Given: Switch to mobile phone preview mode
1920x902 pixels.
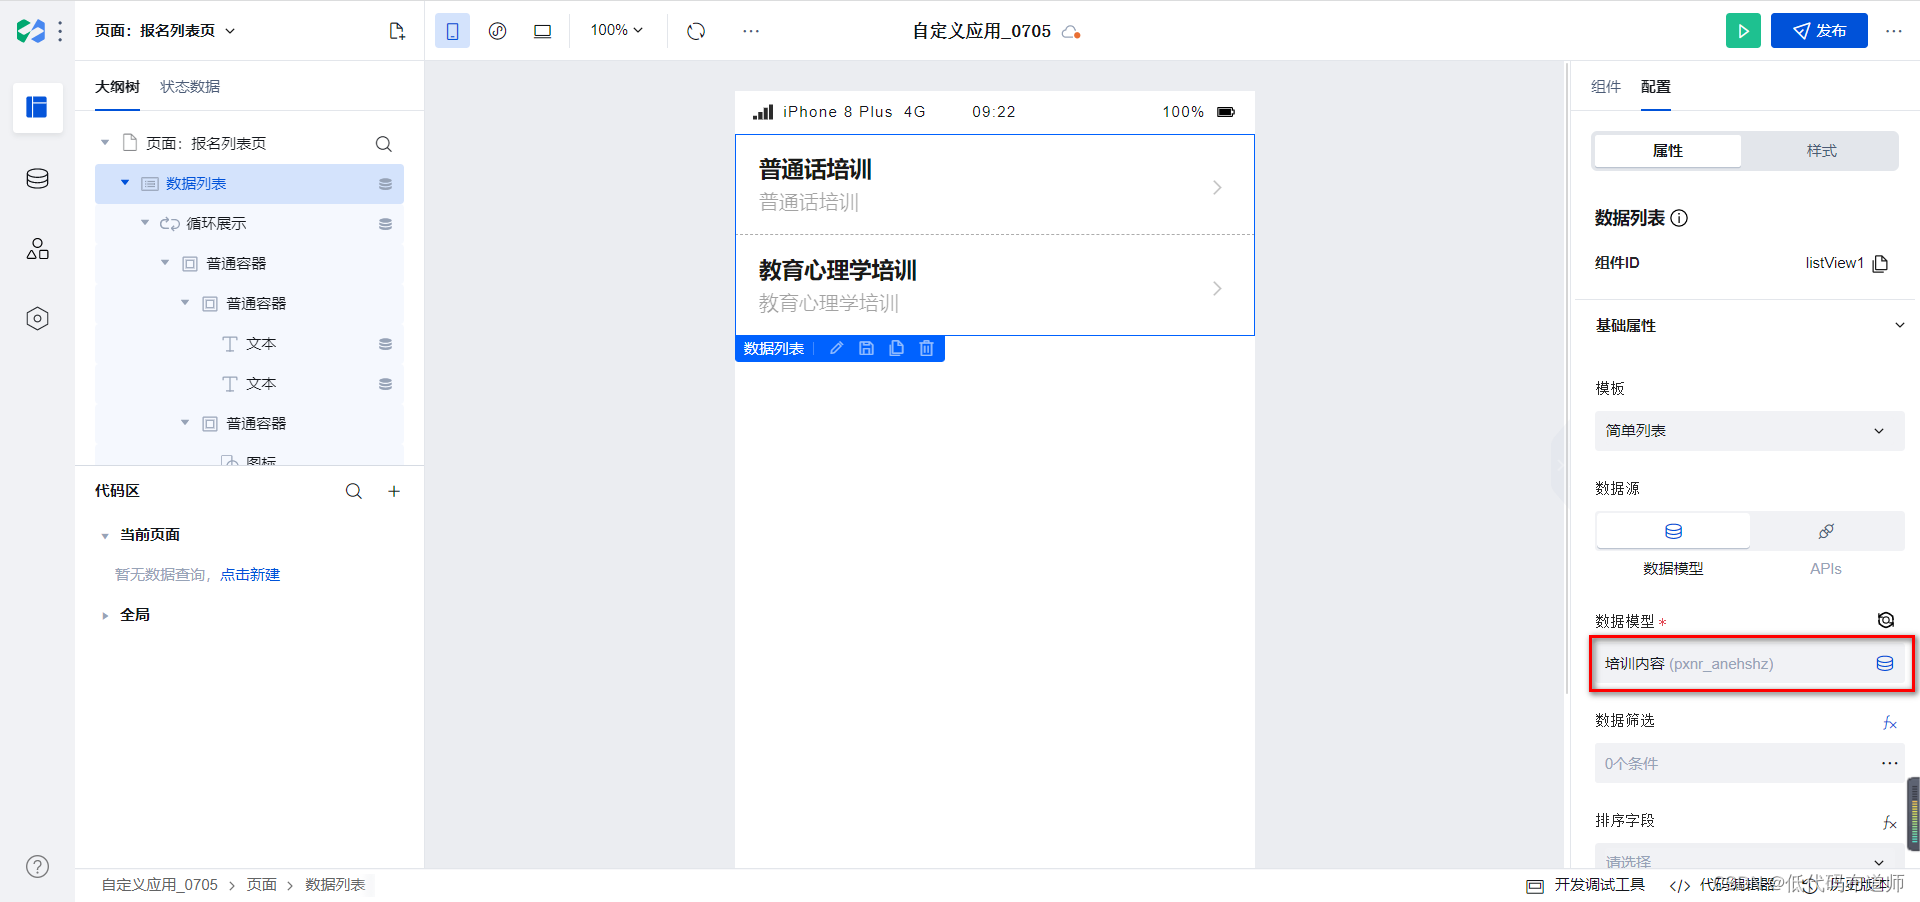Looking at the screenshot, I should 452,31.
